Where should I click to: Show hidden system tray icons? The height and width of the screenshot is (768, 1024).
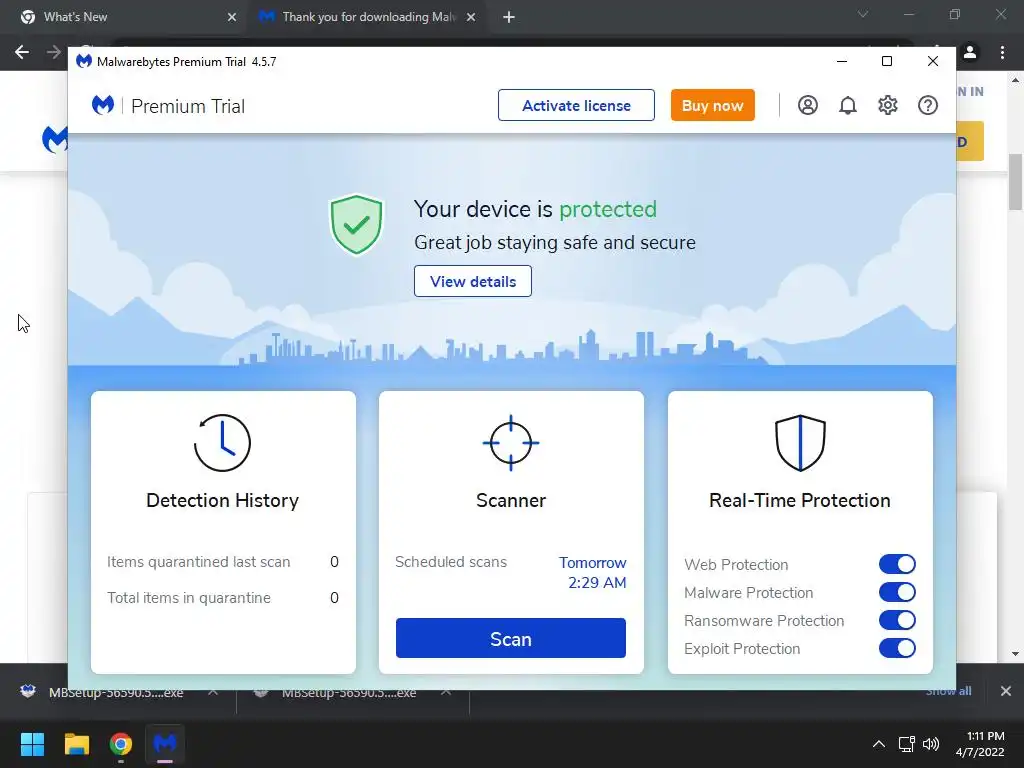[879, 744]
